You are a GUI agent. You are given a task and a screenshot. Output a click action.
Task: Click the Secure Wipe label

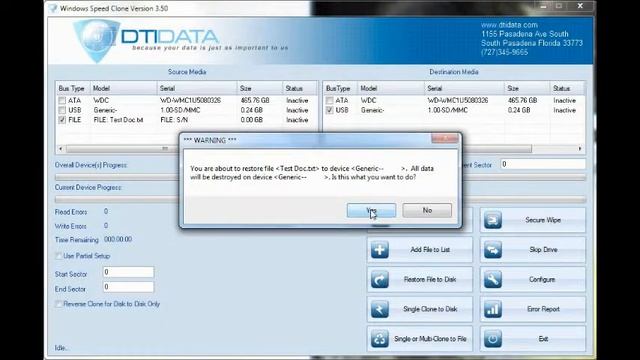[x=543, y=220]
